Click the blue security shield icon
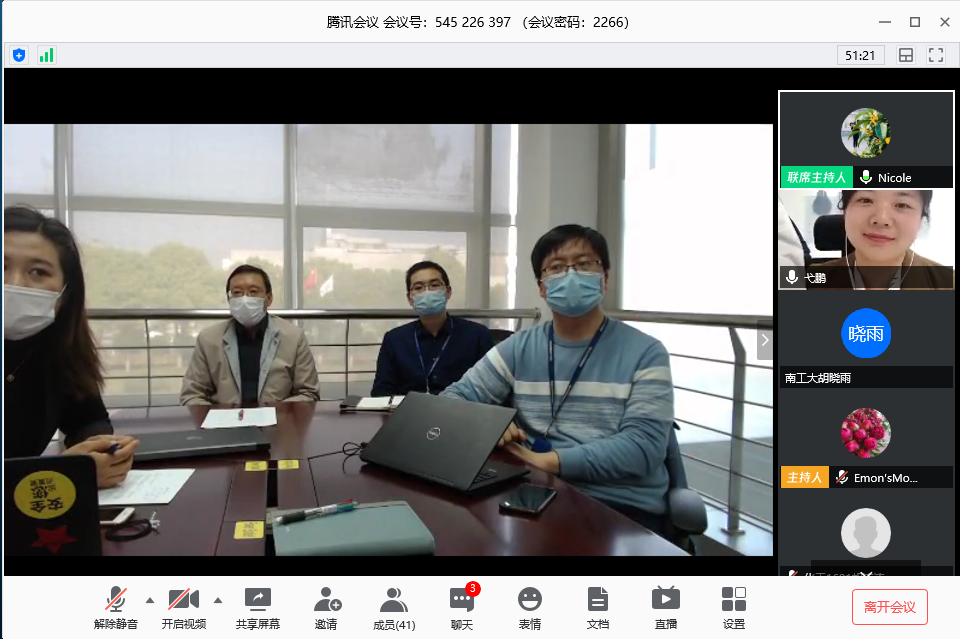 click(18, 55)
